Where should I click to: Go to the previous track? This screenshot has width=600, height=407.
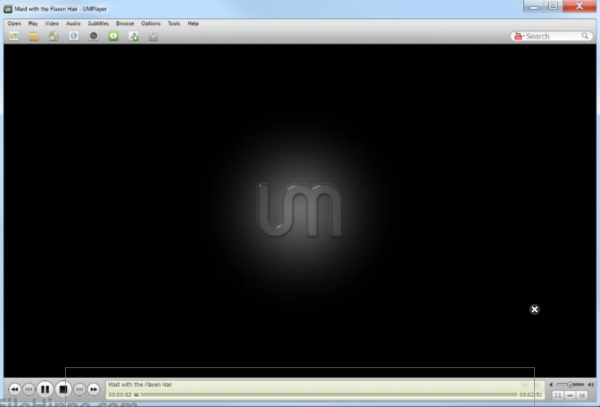pyautogui.click(x=29, y=389)
